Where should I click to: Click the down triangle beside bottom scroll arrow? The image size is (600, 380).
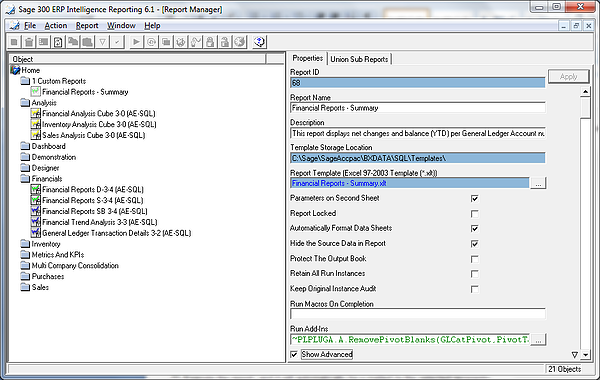pos(574,355)
